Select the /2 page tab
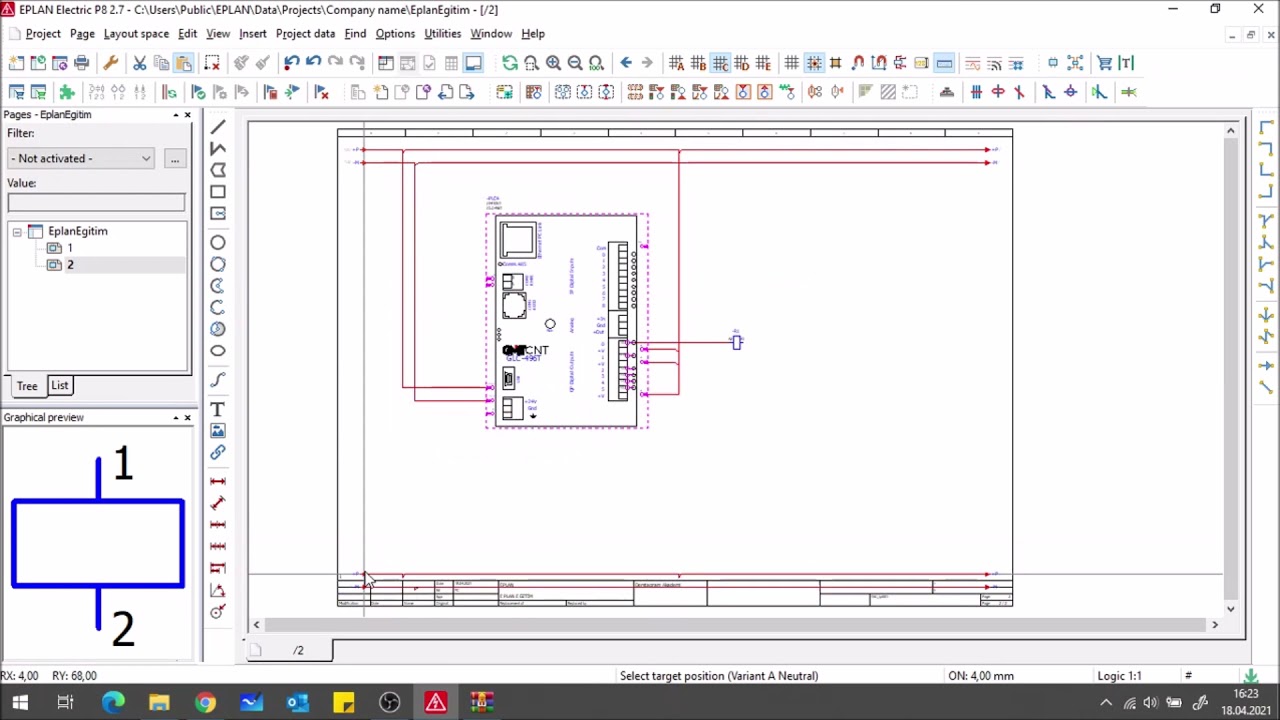The image size is (1280, 720). tap(298, 650)
